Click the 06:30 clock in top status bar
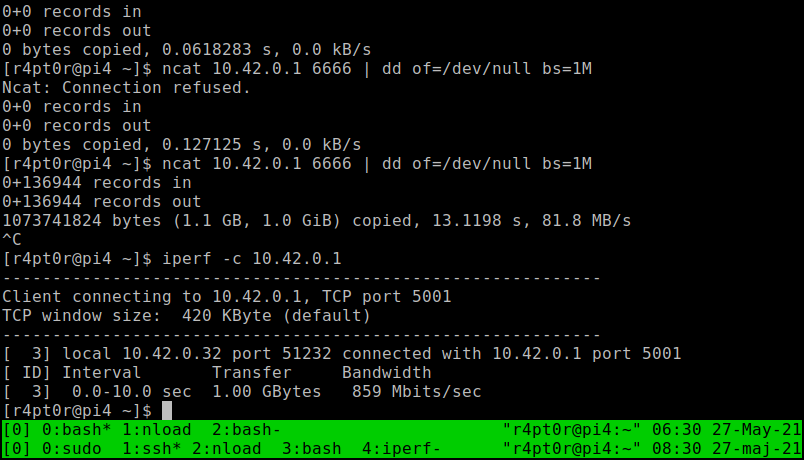 [x=677, y=430]
